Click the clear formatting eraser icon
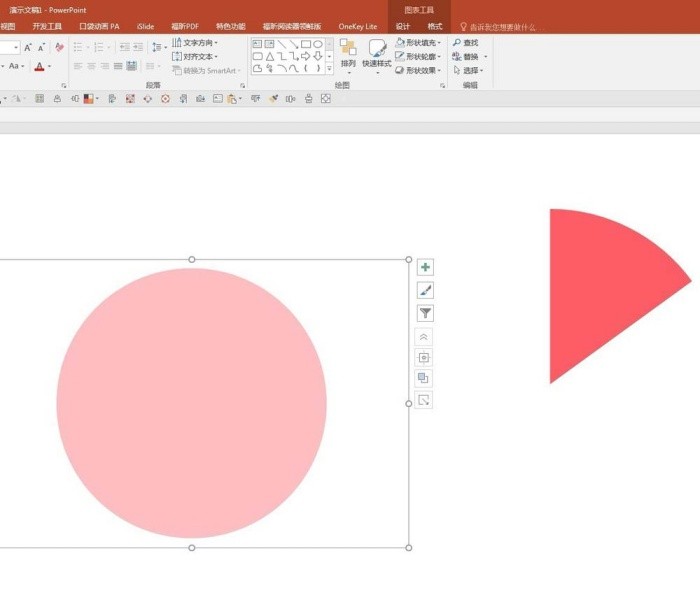Viewport: 700px width, 593px height. [x=59, y=47]
